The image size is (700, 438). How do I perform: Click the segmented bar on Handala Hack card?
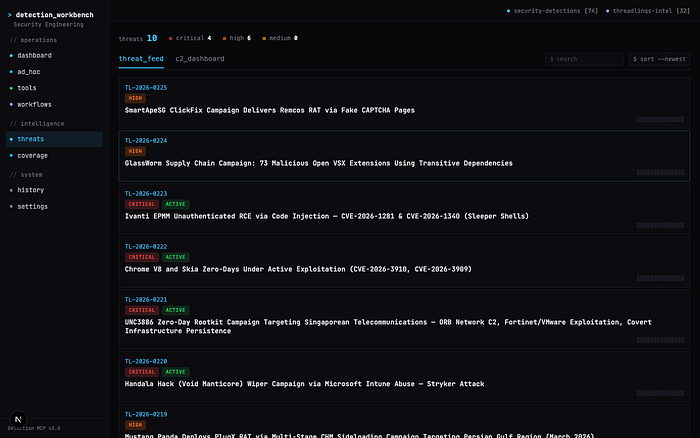pos(660,393)
